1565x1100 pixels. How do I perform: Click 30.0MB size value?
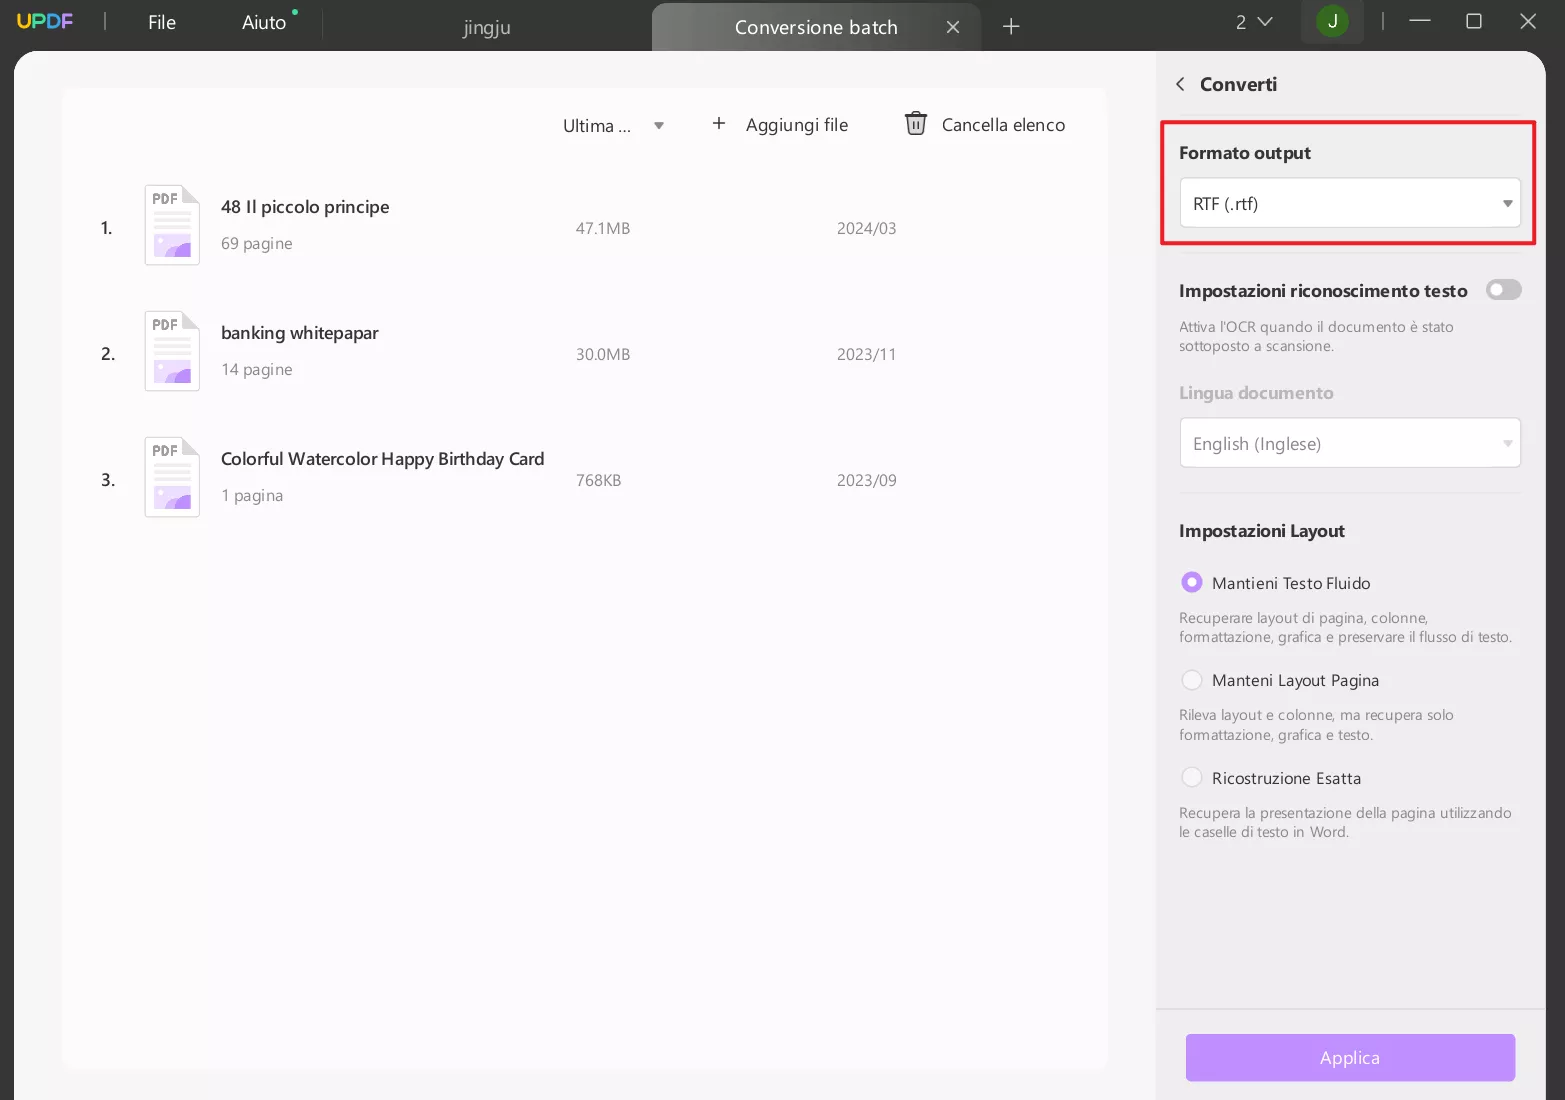[x=603, y=355]
